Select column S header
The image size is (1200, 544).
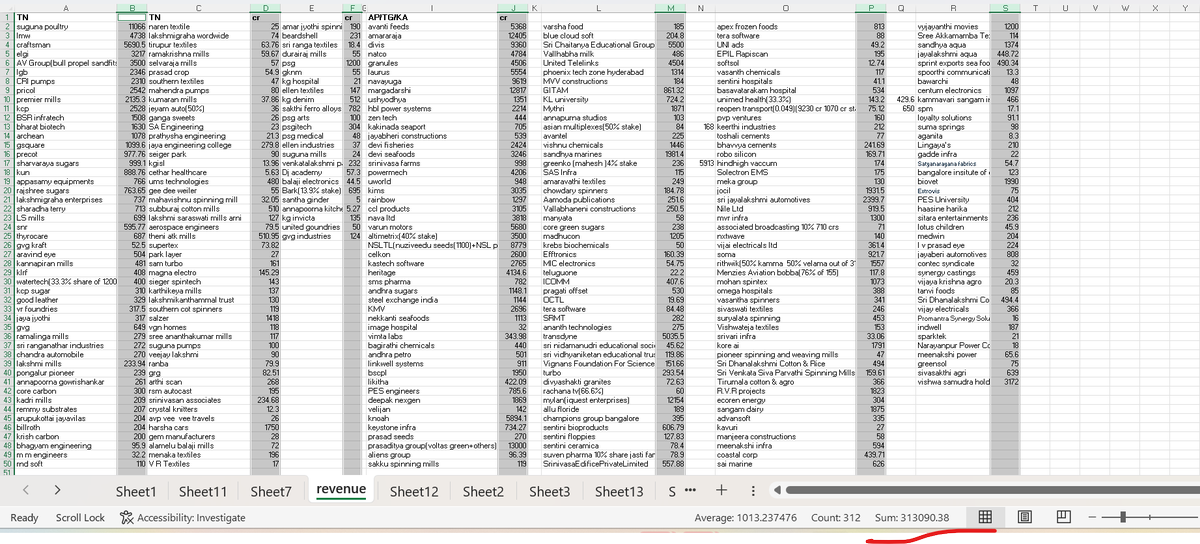(x=1004, y=7)
